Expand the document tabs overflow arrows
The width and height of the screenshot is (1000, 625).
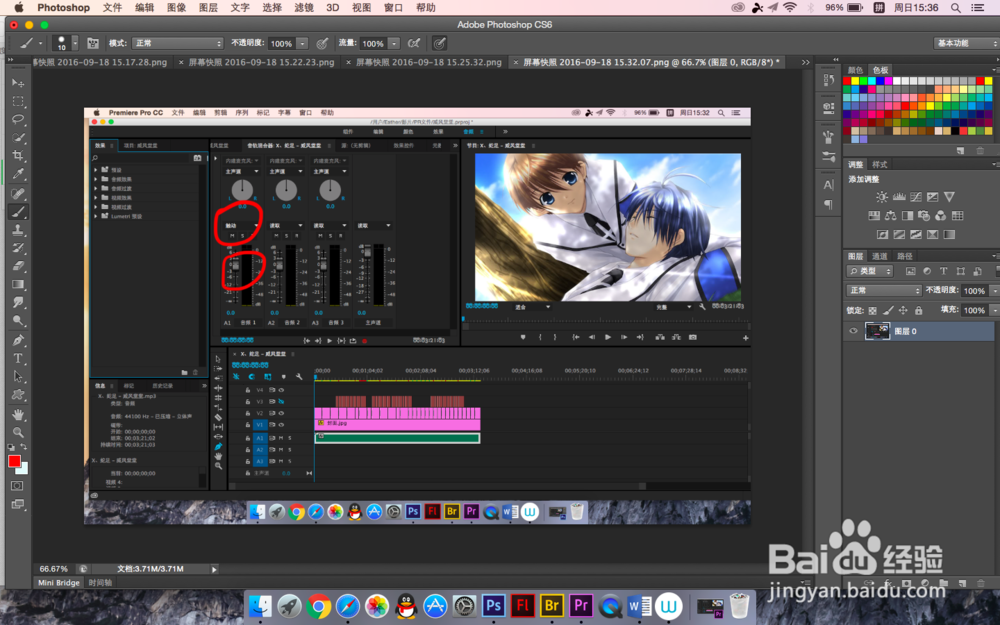coord(805,62)
